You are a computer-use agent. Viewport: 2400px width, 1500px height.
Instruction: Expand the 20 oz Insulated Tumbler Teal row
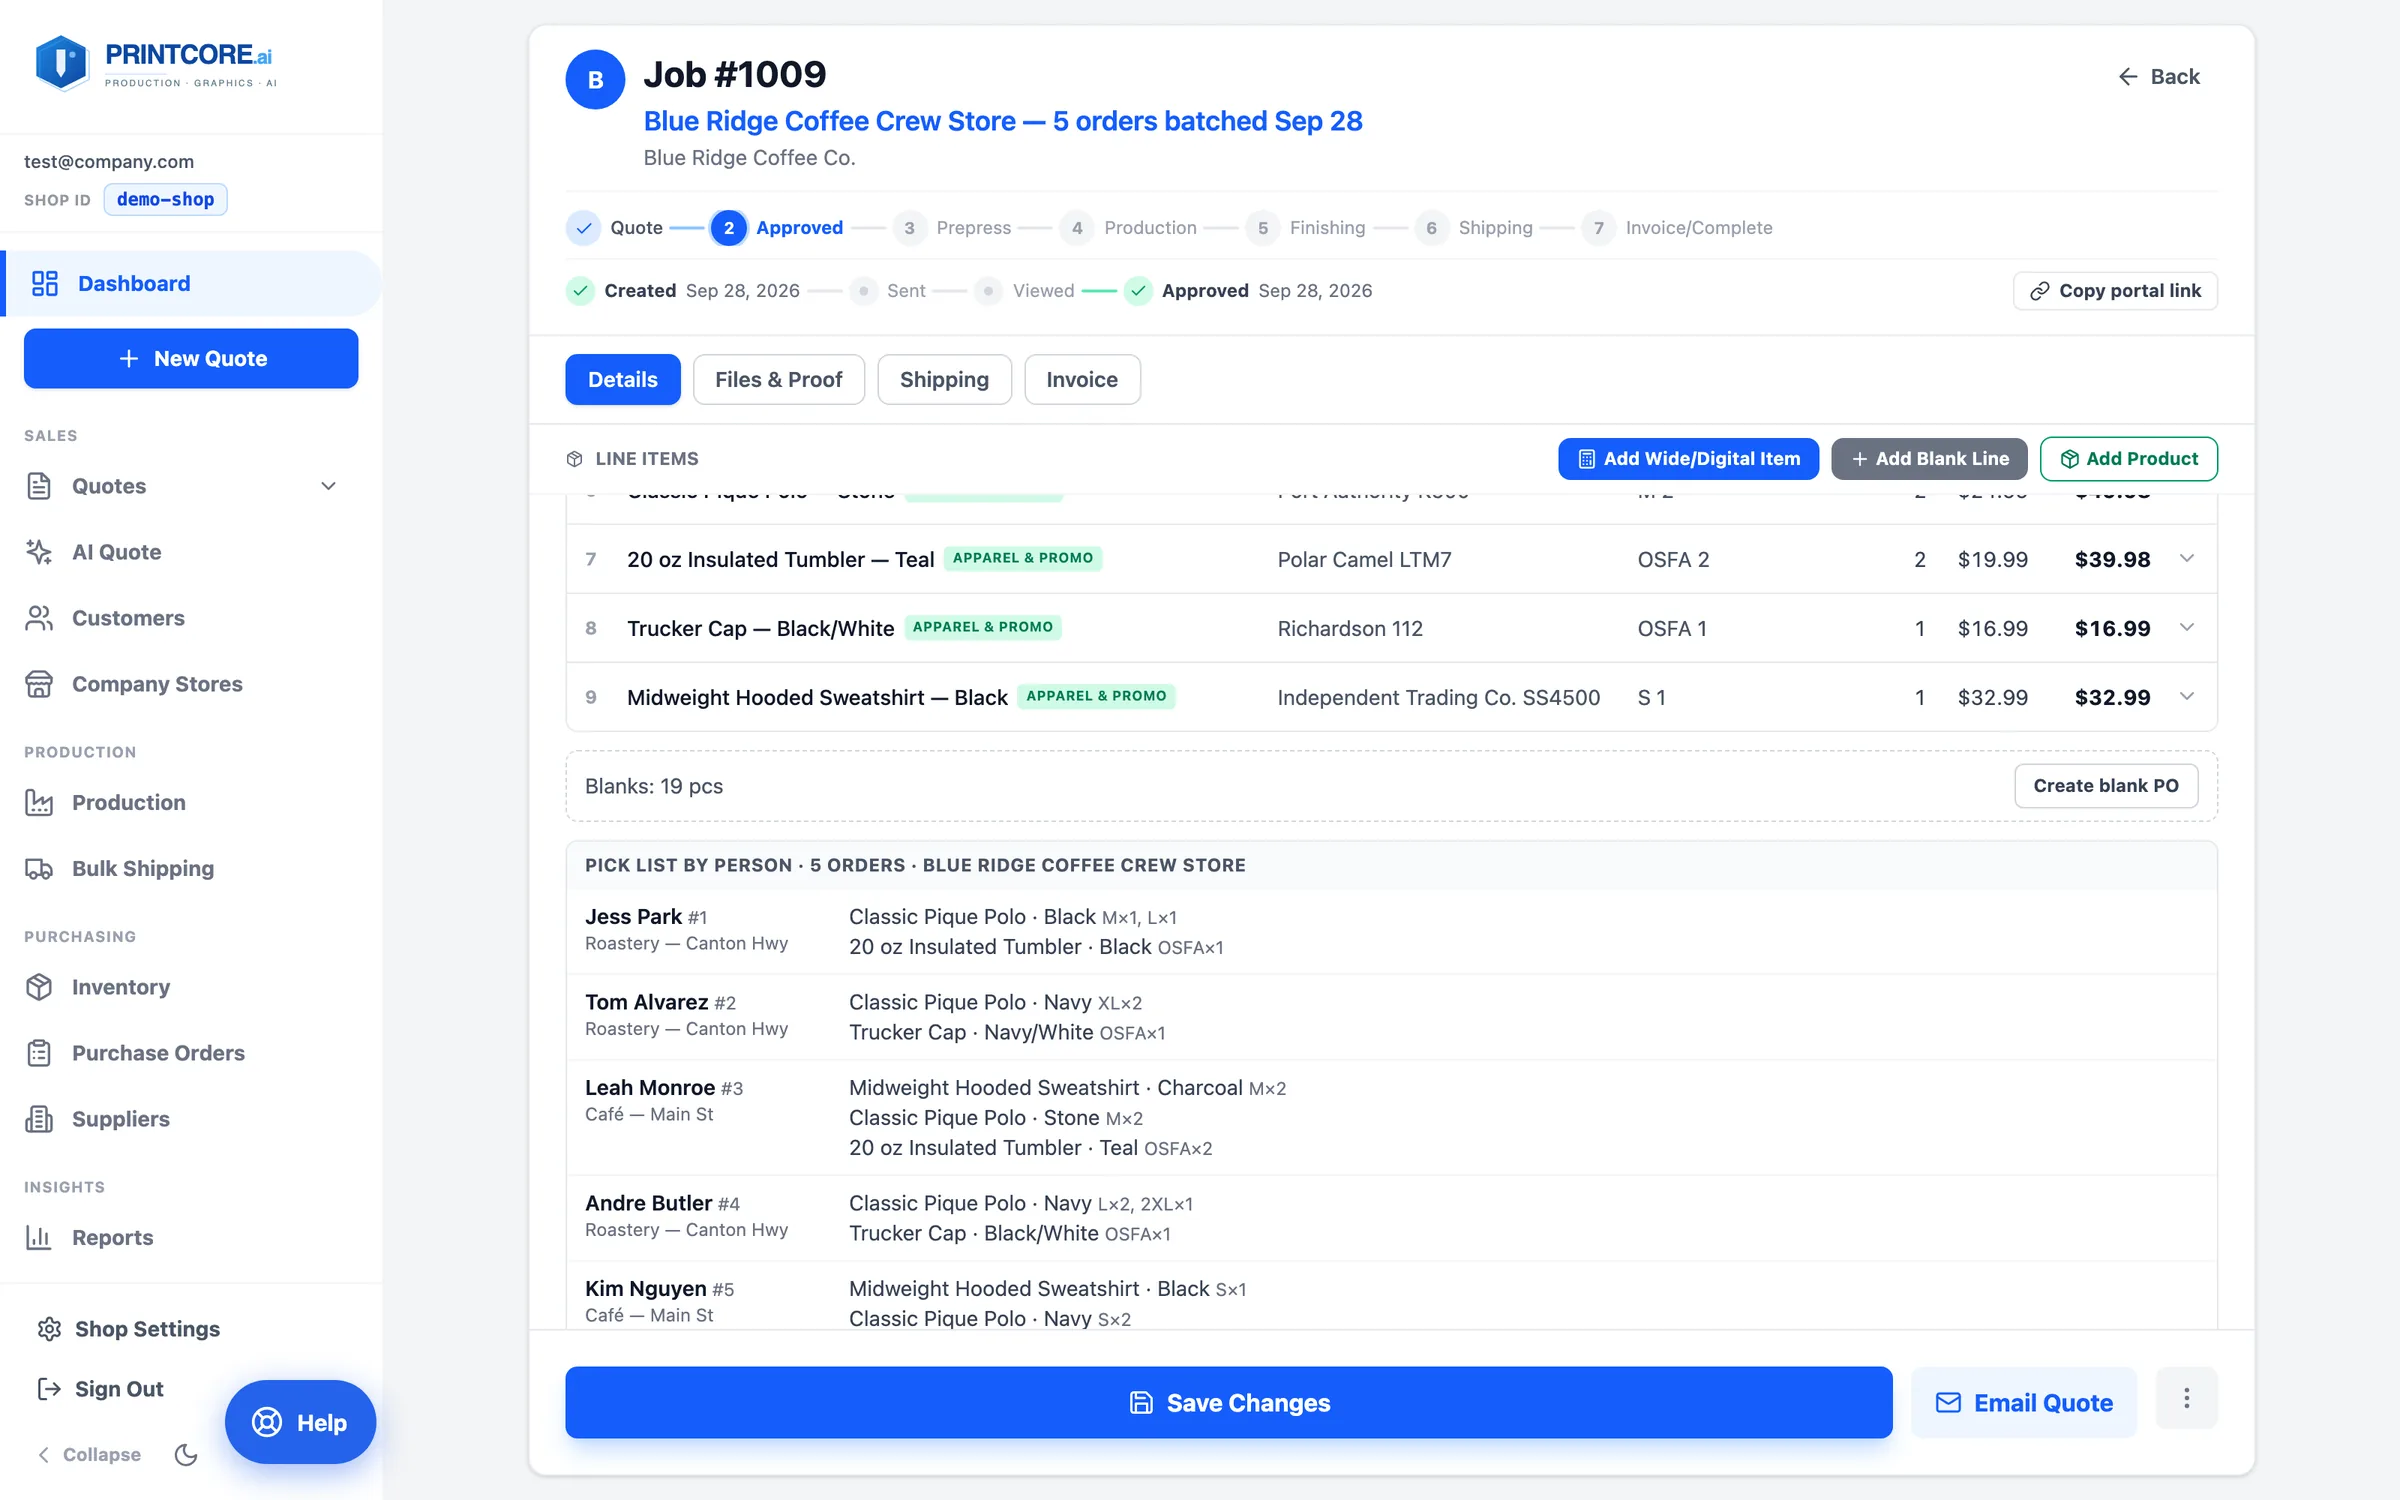point(2187,559)
